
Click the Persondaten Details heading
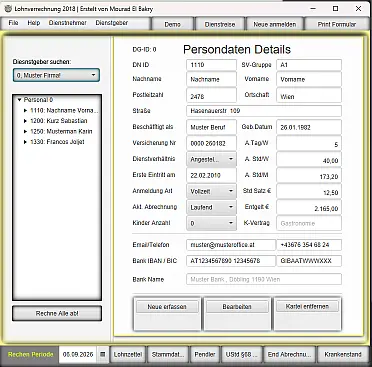point(237,50)
